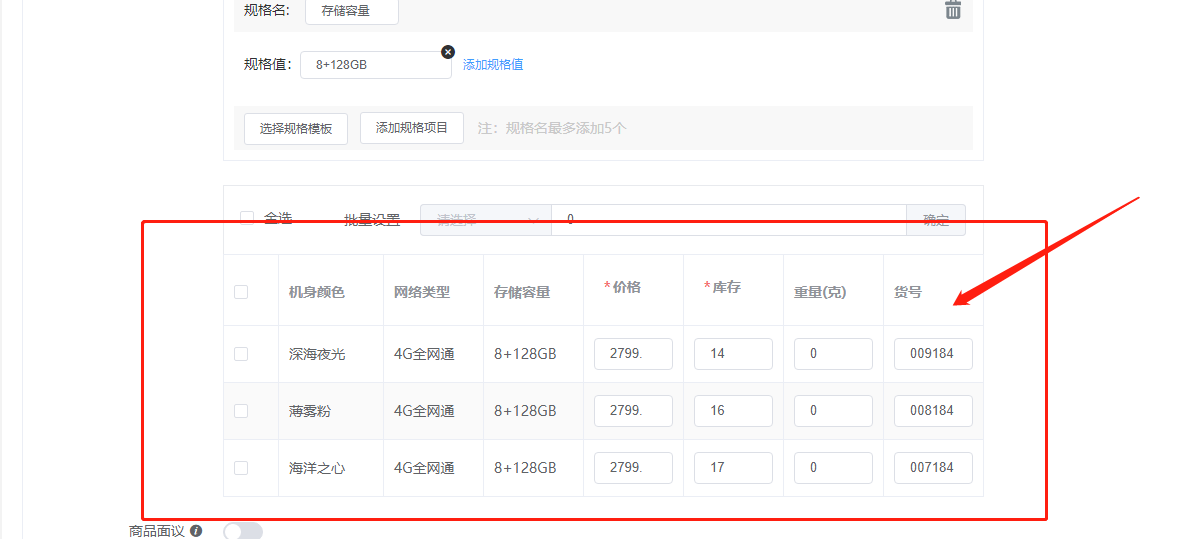Edit the weight field for 深海夜光
1188x539 pixels.
[833, 354]
